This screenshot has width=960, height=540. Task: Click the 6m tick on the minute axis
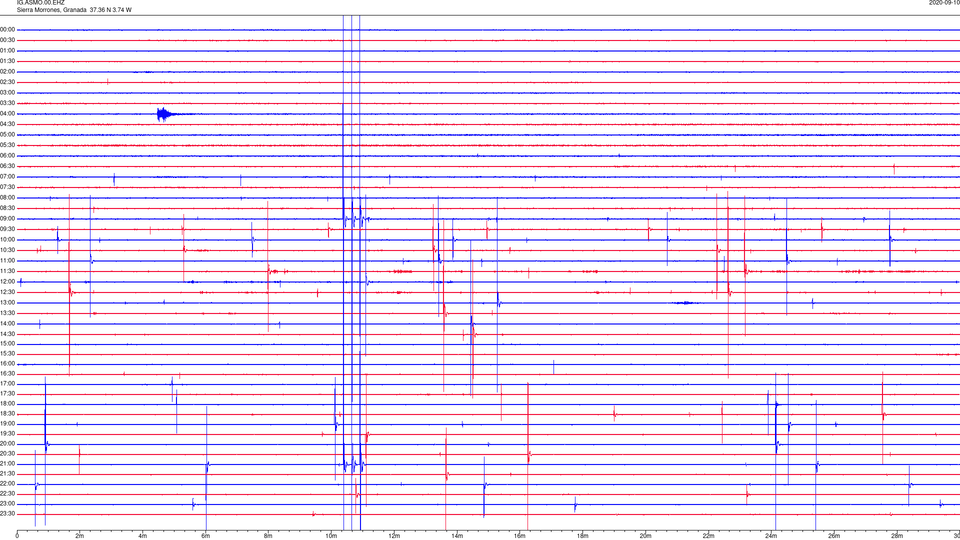[x=205, y=536]
